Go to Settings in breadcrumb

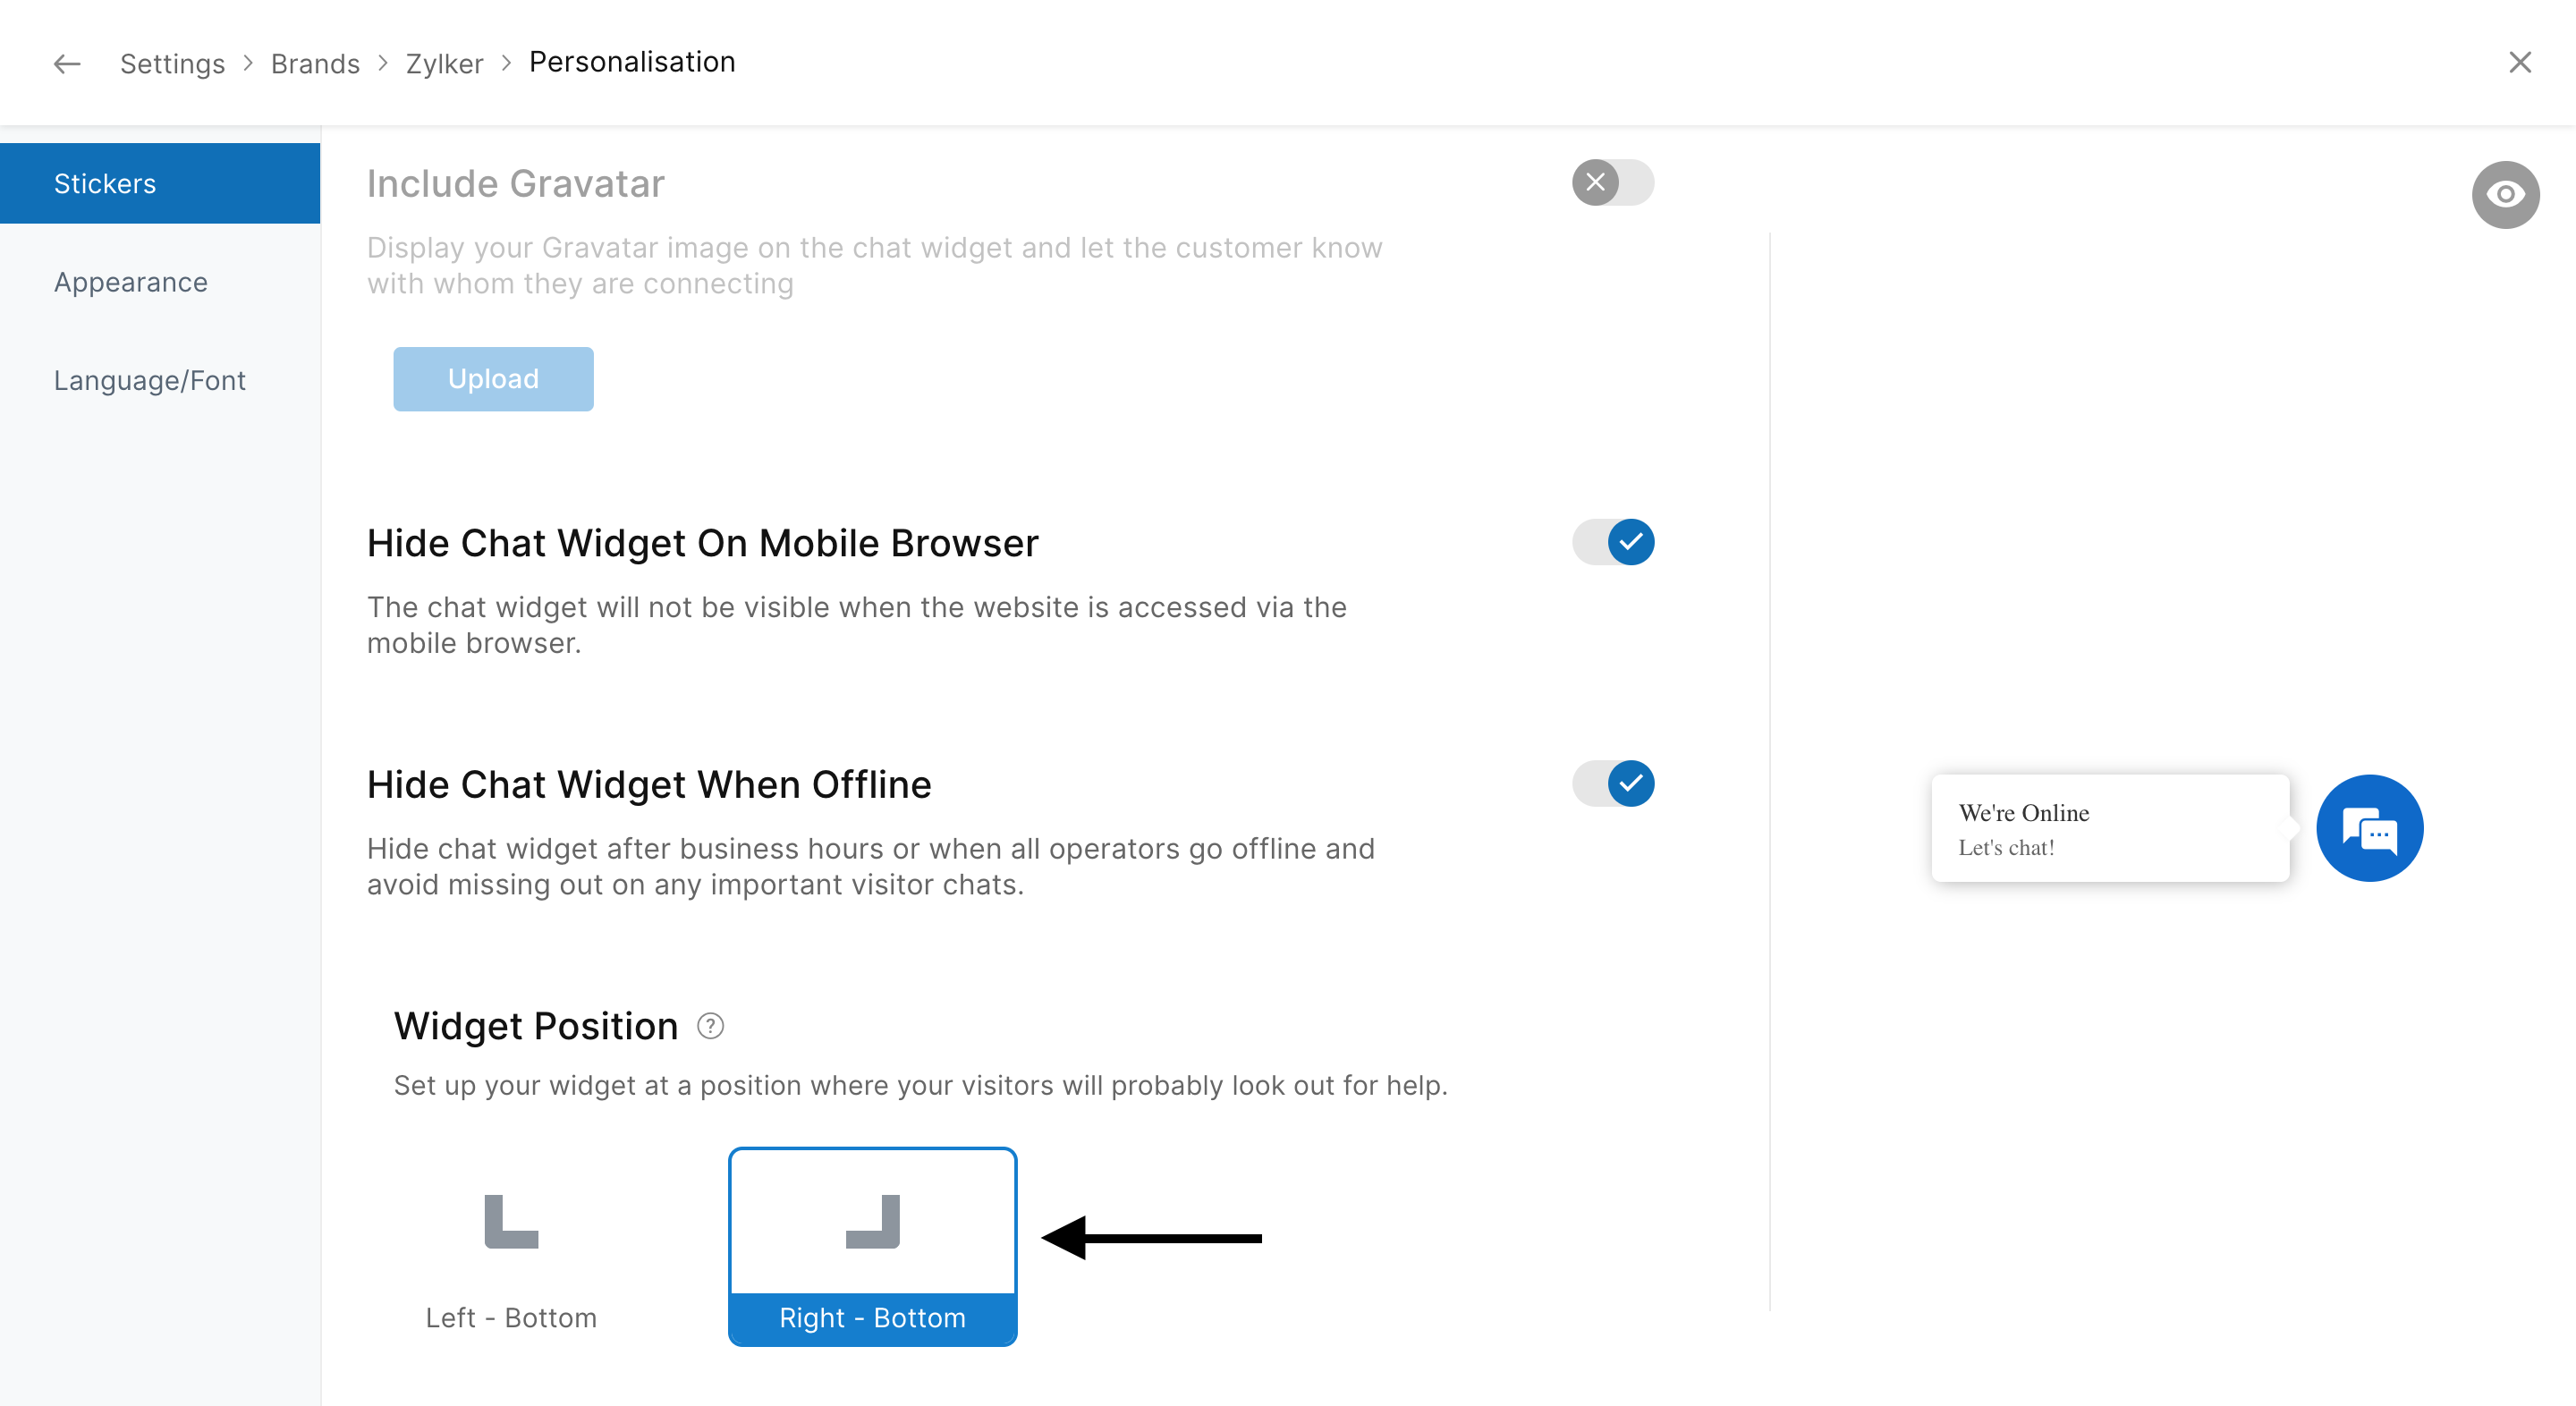pyautogui.click(x=172, y=64)
